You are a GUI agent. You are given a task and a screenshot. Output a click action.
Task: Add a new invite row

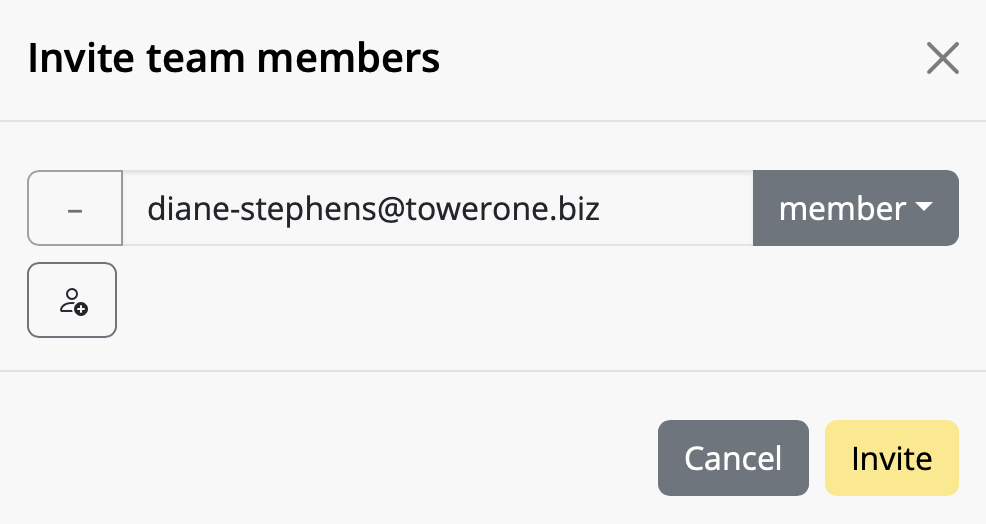pos(72,300)
